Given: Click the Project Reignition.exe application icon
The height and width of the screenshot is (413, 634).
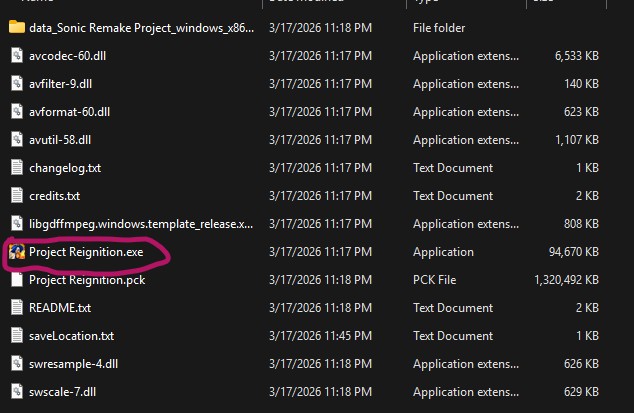Looking at the screenshot, I should point(16,252).
